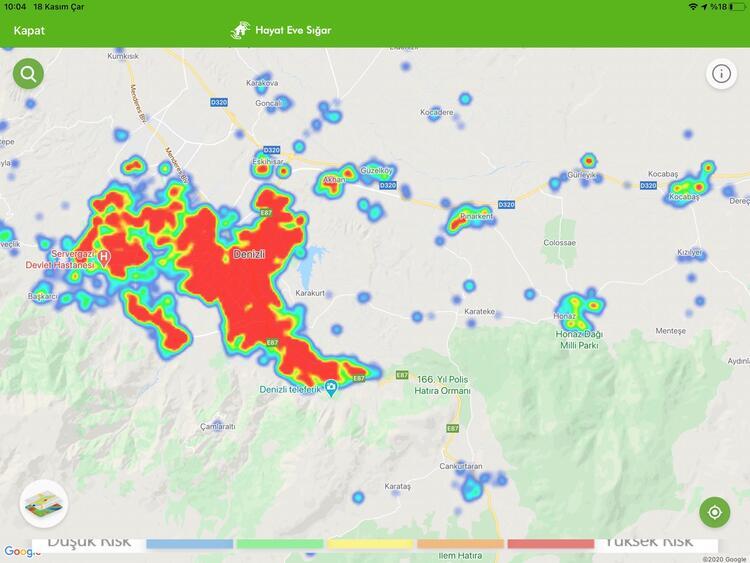Select the green legend swatch
The height and width of the screenshot is (563, 750).
[280, 544]
